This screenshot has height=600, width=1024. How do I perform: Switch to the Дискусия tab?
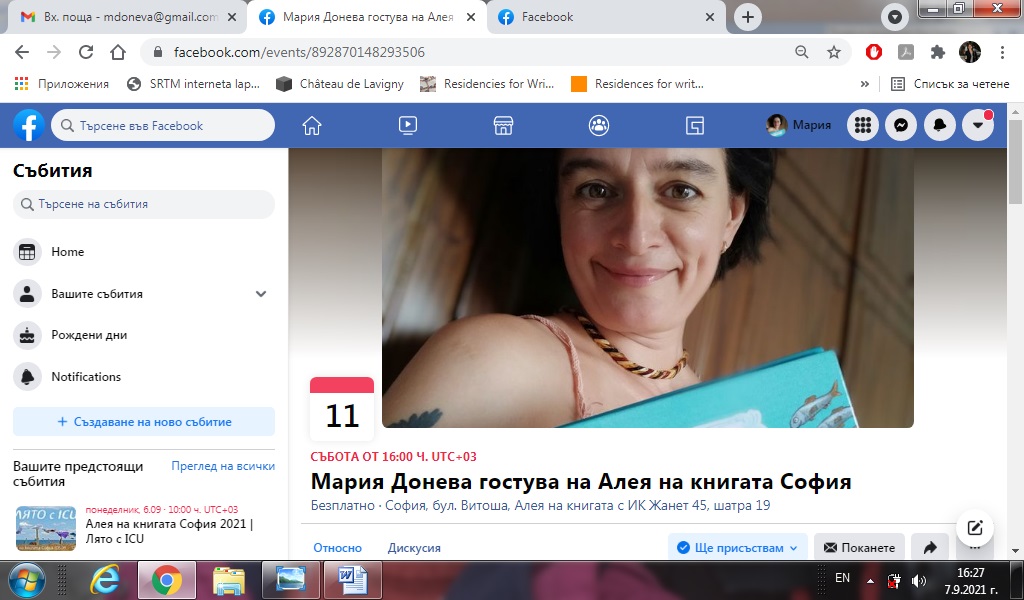tap(414, 547)
